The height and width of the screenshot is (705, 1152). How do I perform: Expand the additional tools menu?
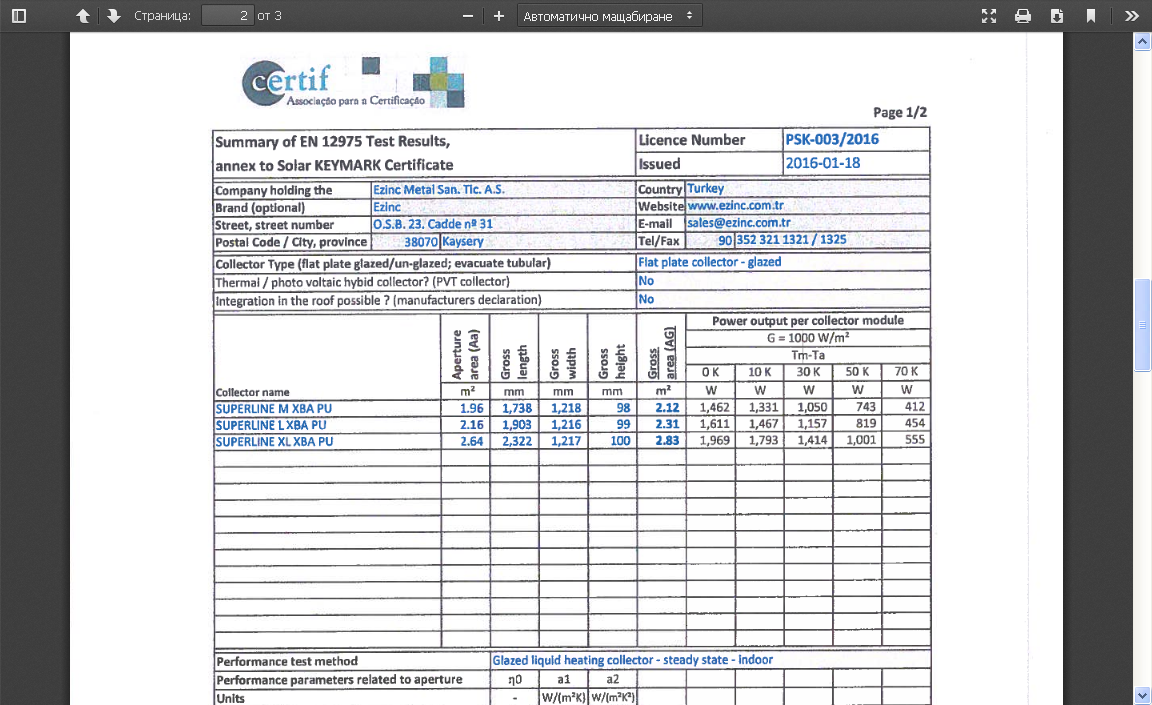pos(1132,16)
